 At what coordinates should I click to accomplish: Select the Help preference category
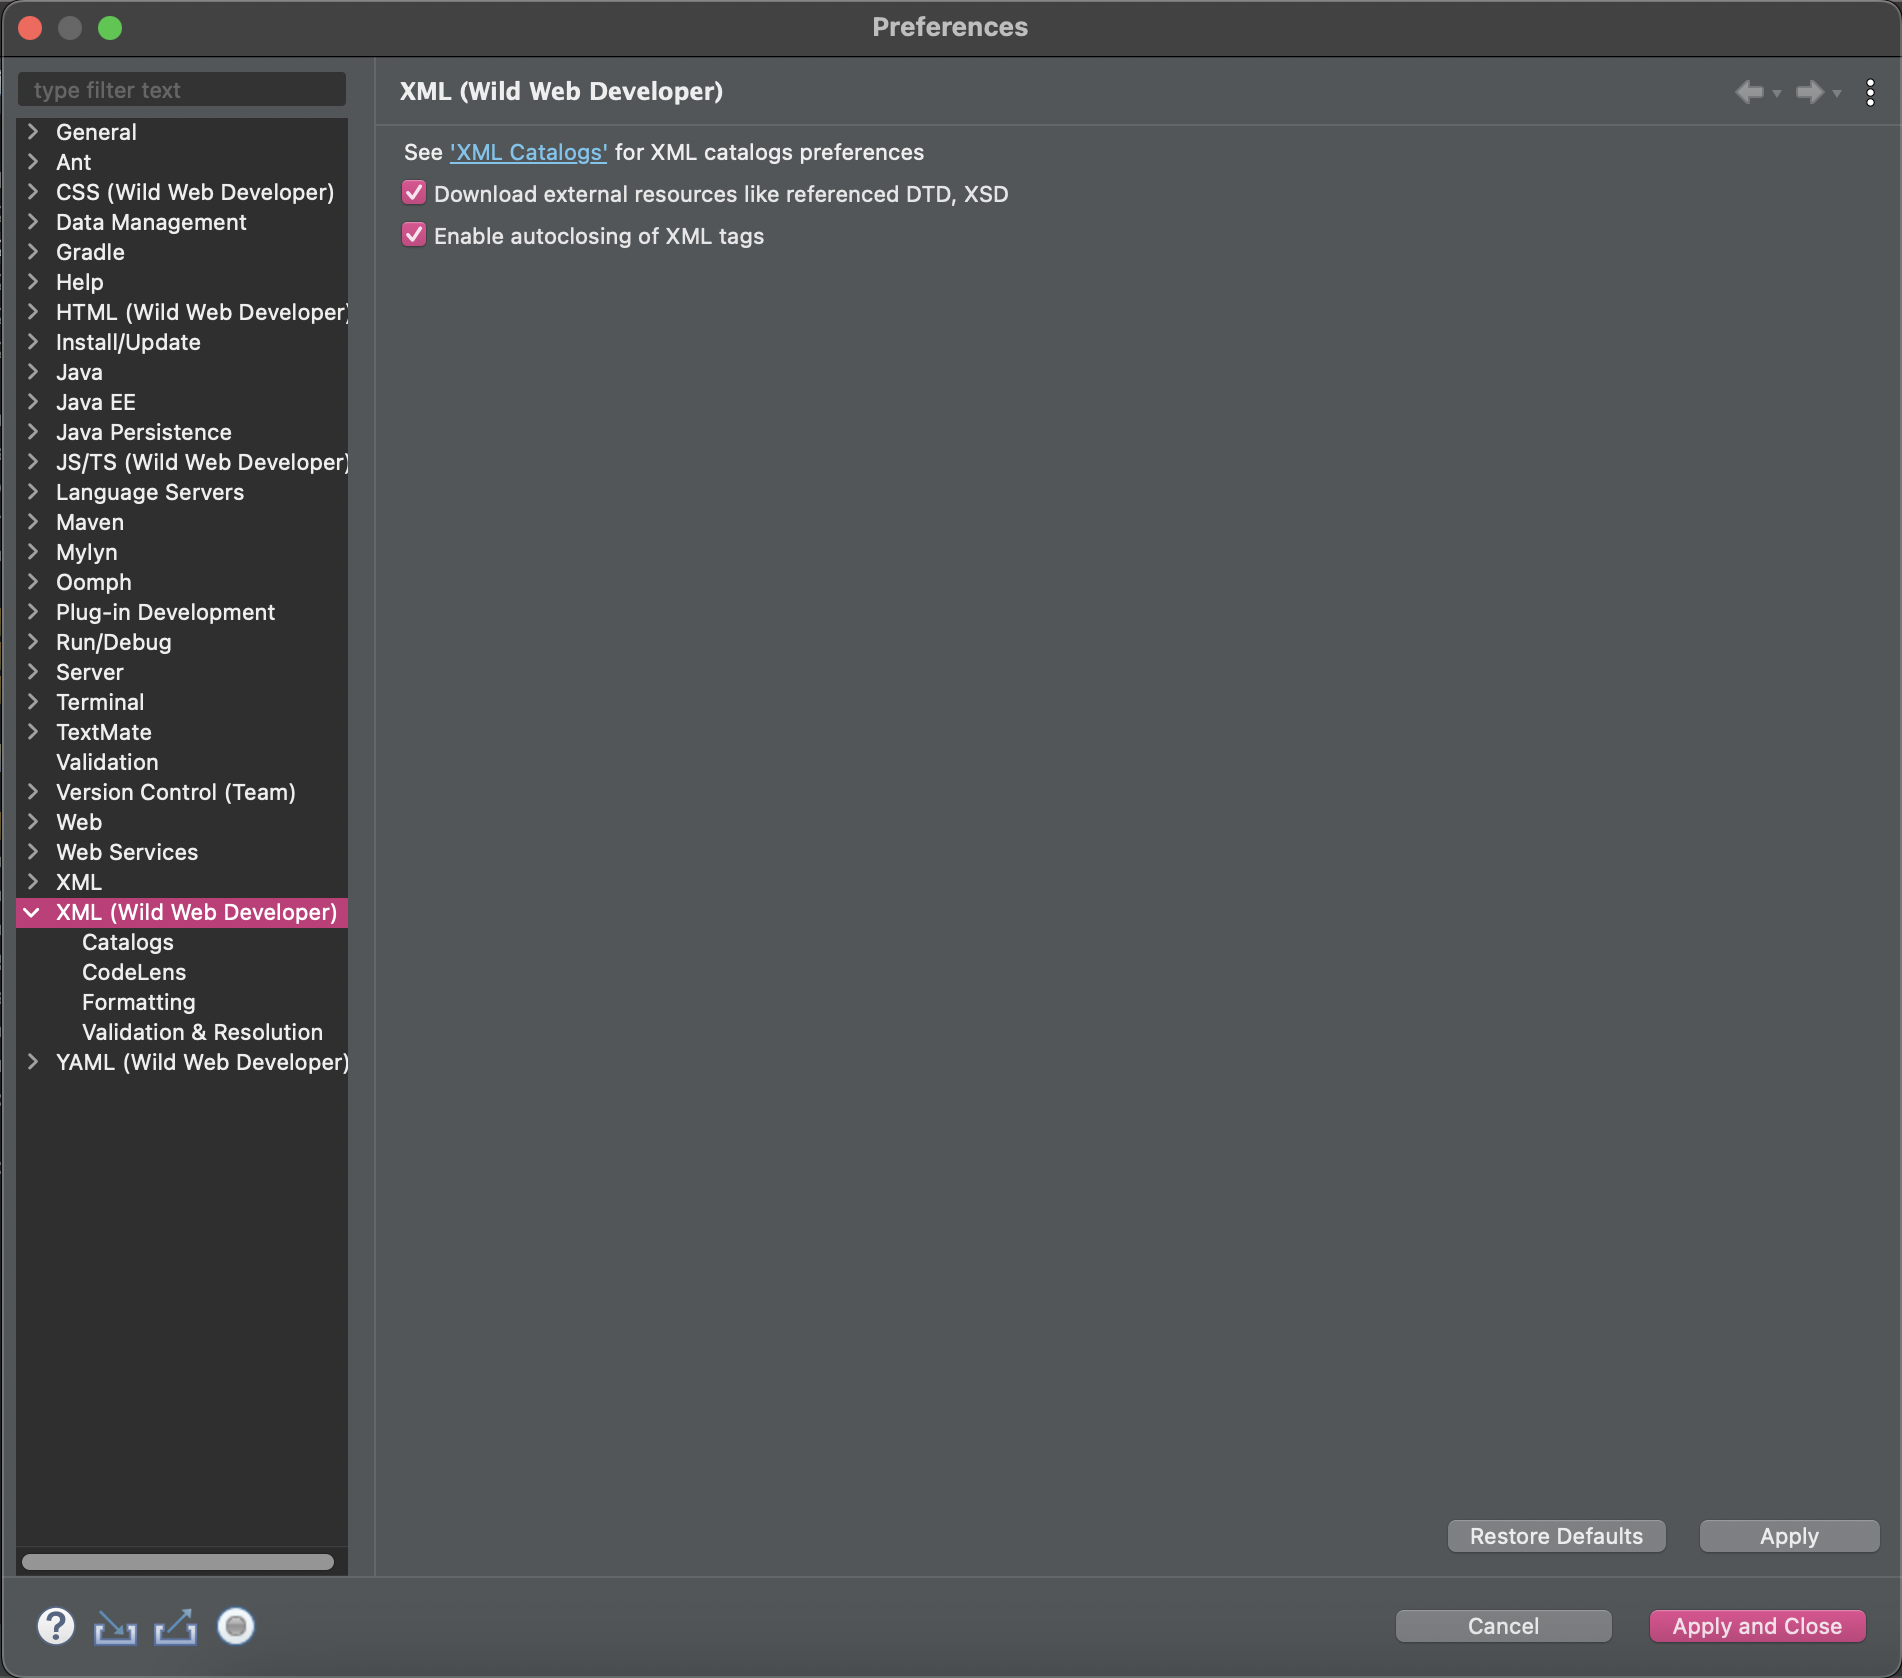click(x=80, y=282)
